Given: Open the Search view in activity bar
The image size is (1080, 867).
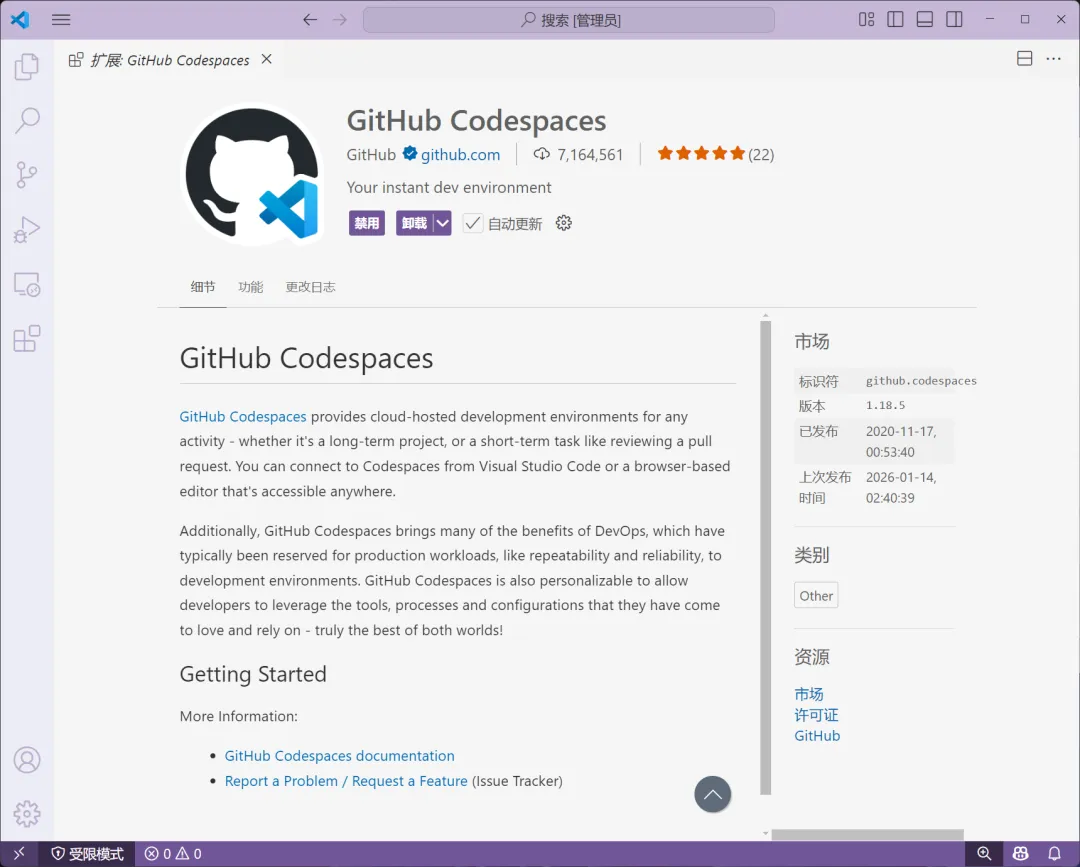Looking at the screenshot, I should click(x=27, y=121).
